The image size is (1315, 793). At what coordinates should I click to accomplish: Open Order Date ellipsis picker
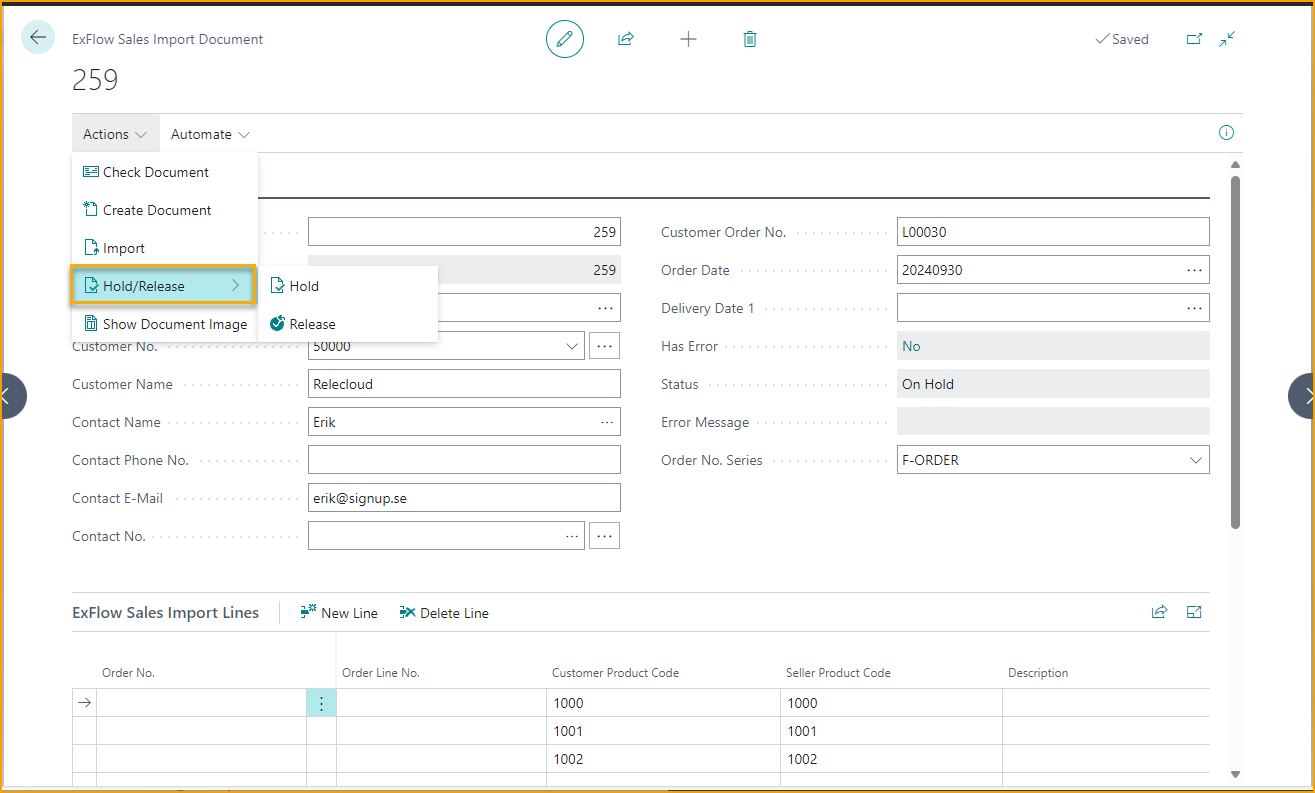1194,270
